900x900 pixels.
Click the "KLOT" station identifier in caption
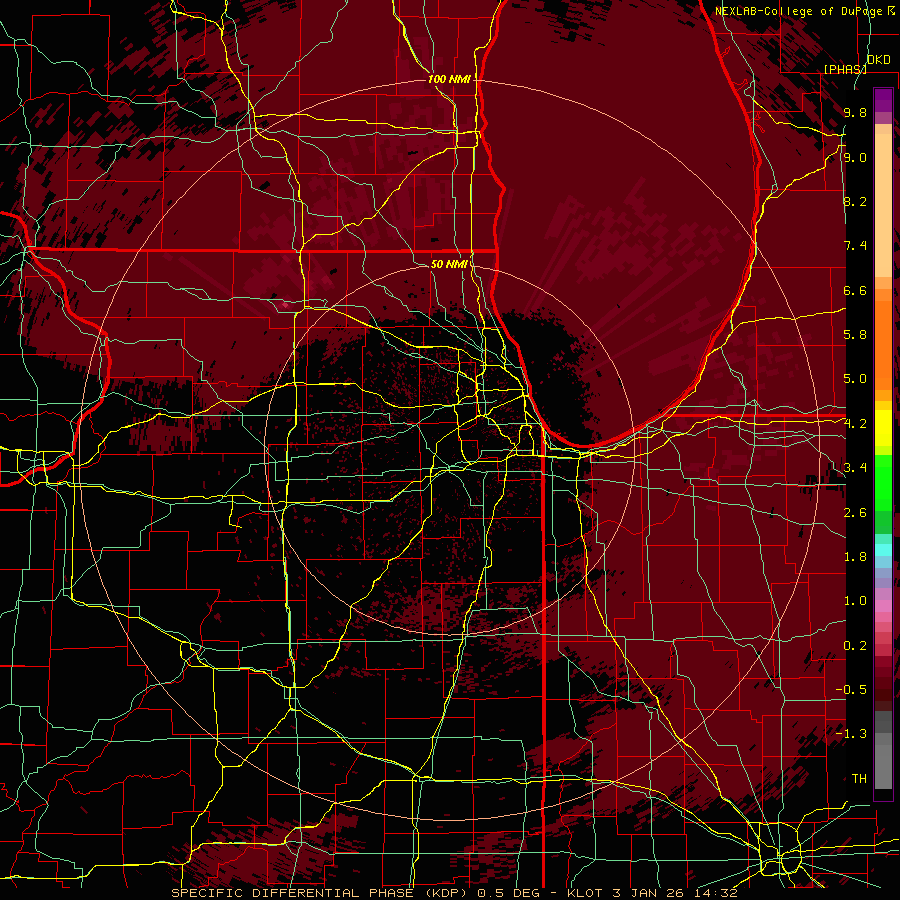coord(585,893)
